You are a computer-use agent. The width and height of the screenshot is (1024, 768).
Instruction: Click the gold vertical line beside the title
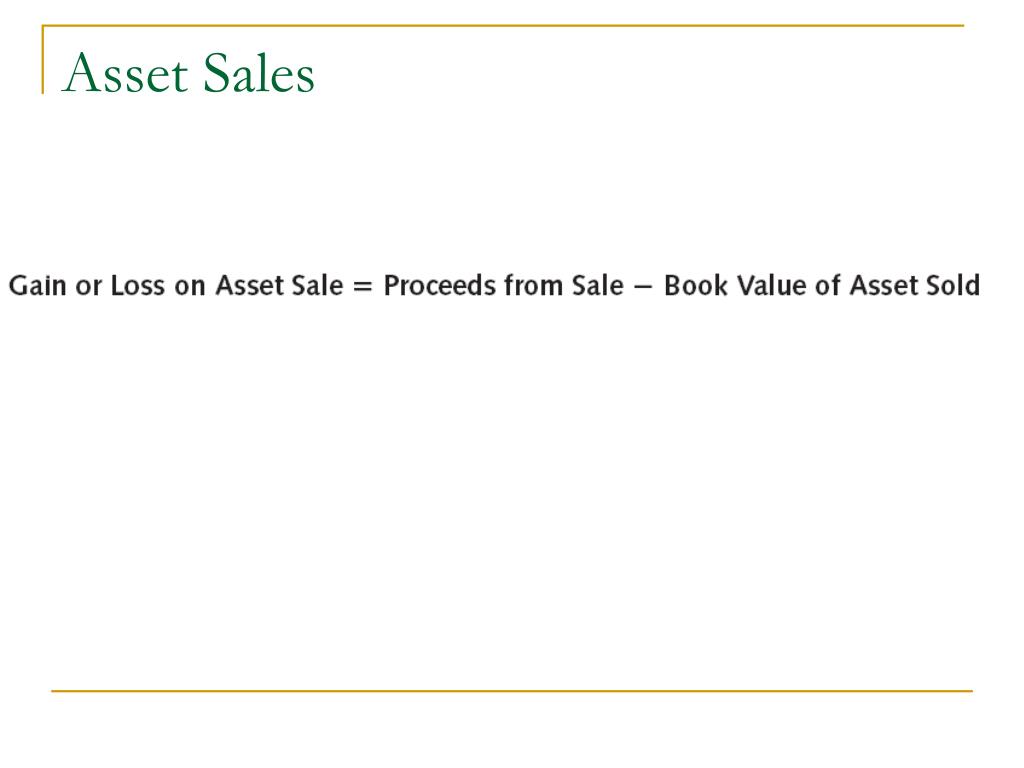point(43,60)
